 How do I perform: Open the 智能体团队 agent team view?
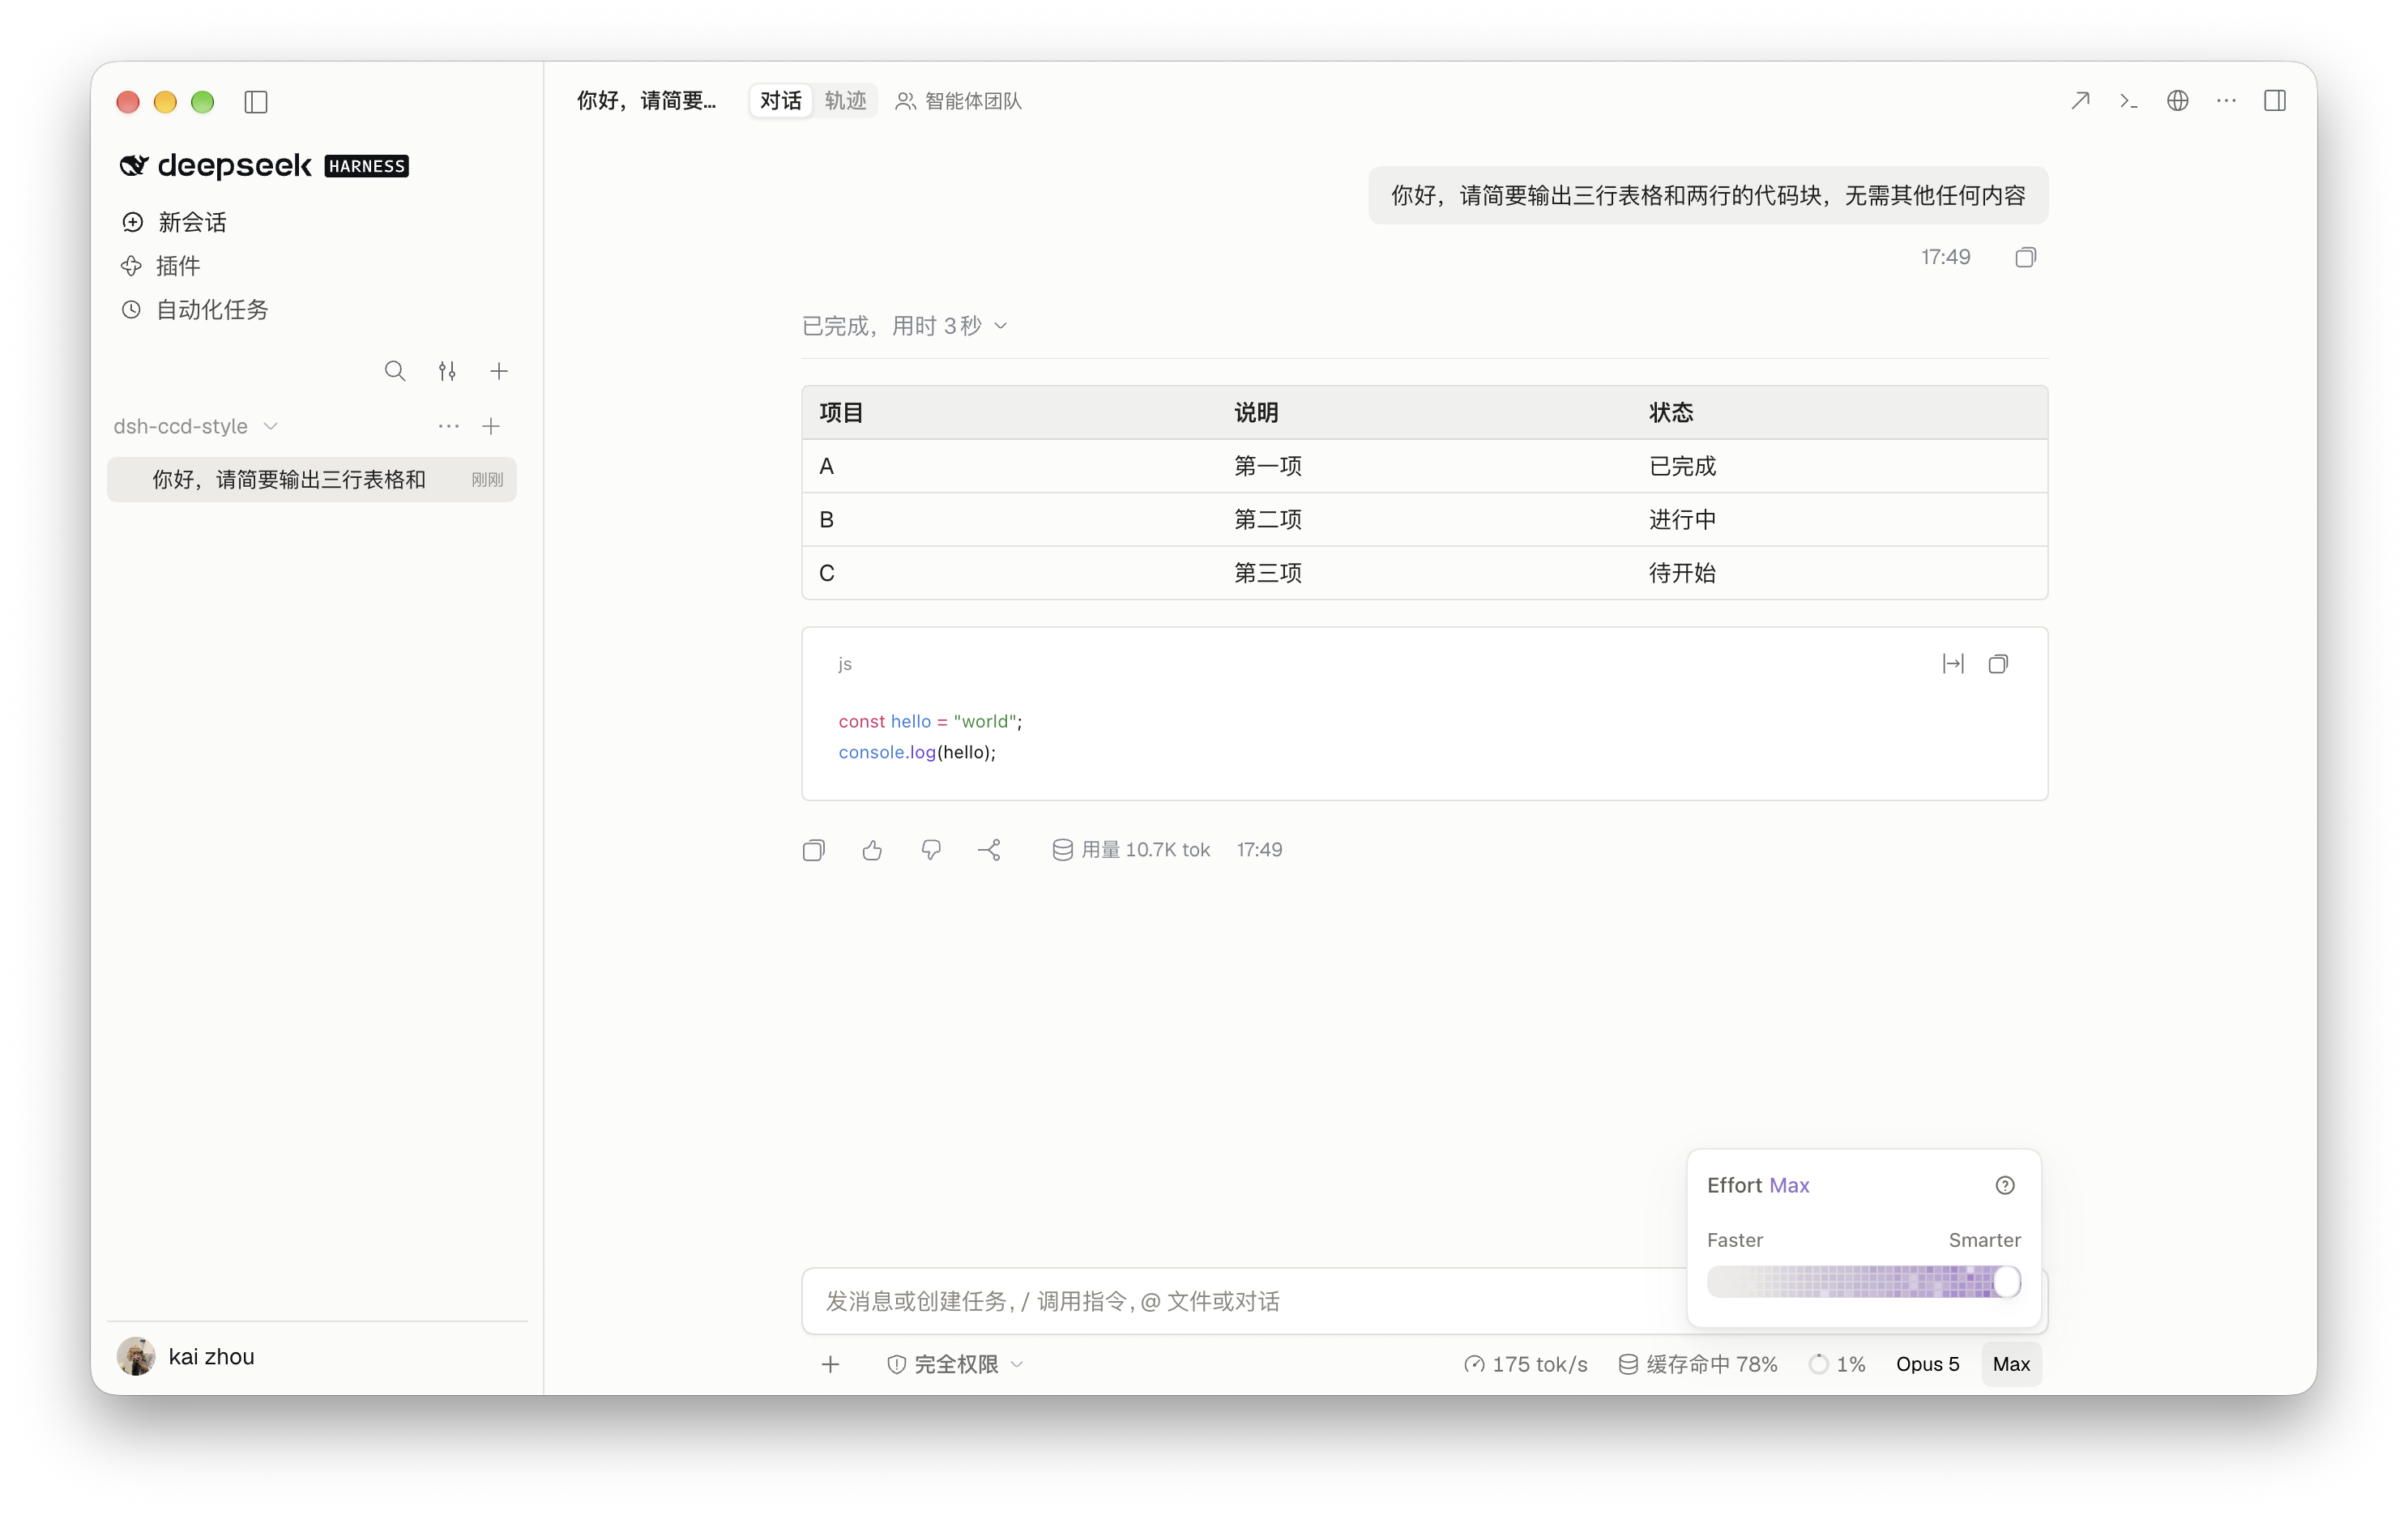tap(958, 101)
